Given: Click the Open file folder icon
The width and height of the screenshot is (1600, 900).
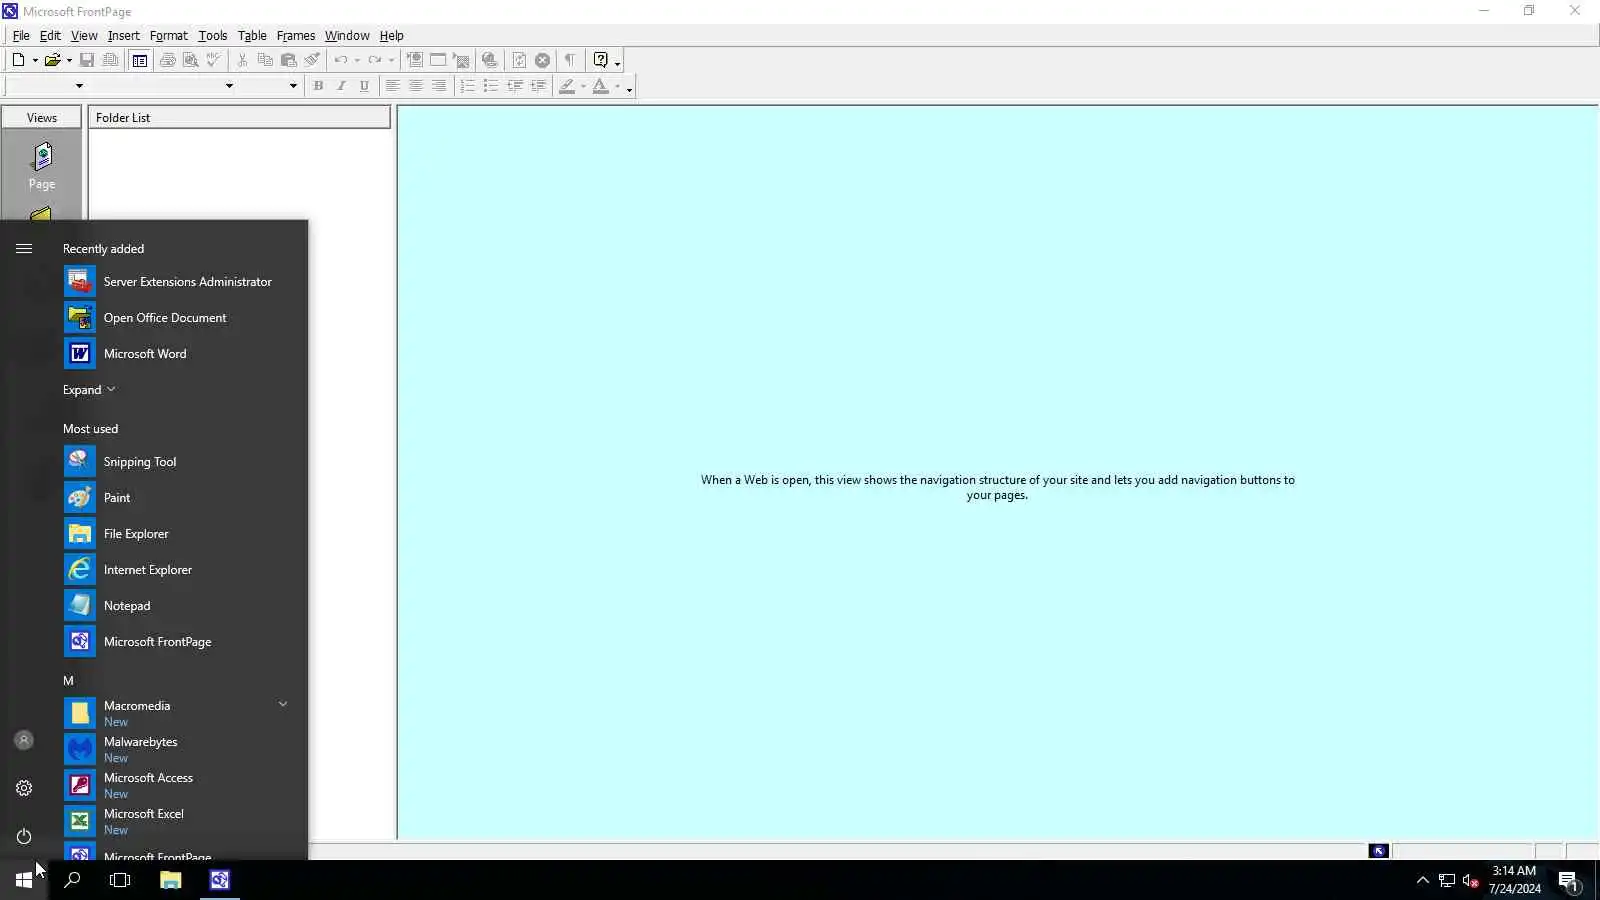Looking at the screenshot, I should (52, 60).
